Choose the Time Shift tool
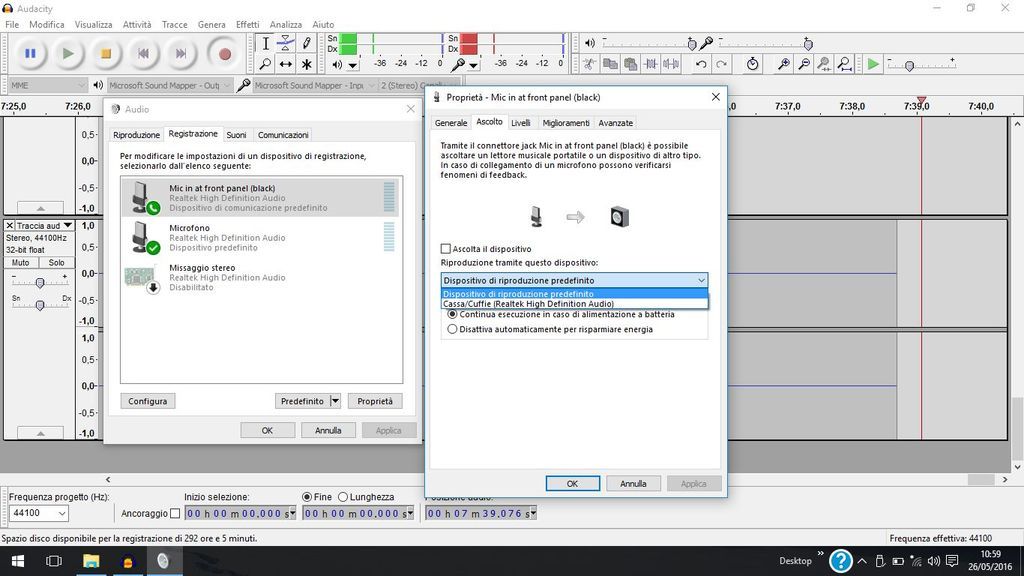1024x576 pixels. [286, 64]
